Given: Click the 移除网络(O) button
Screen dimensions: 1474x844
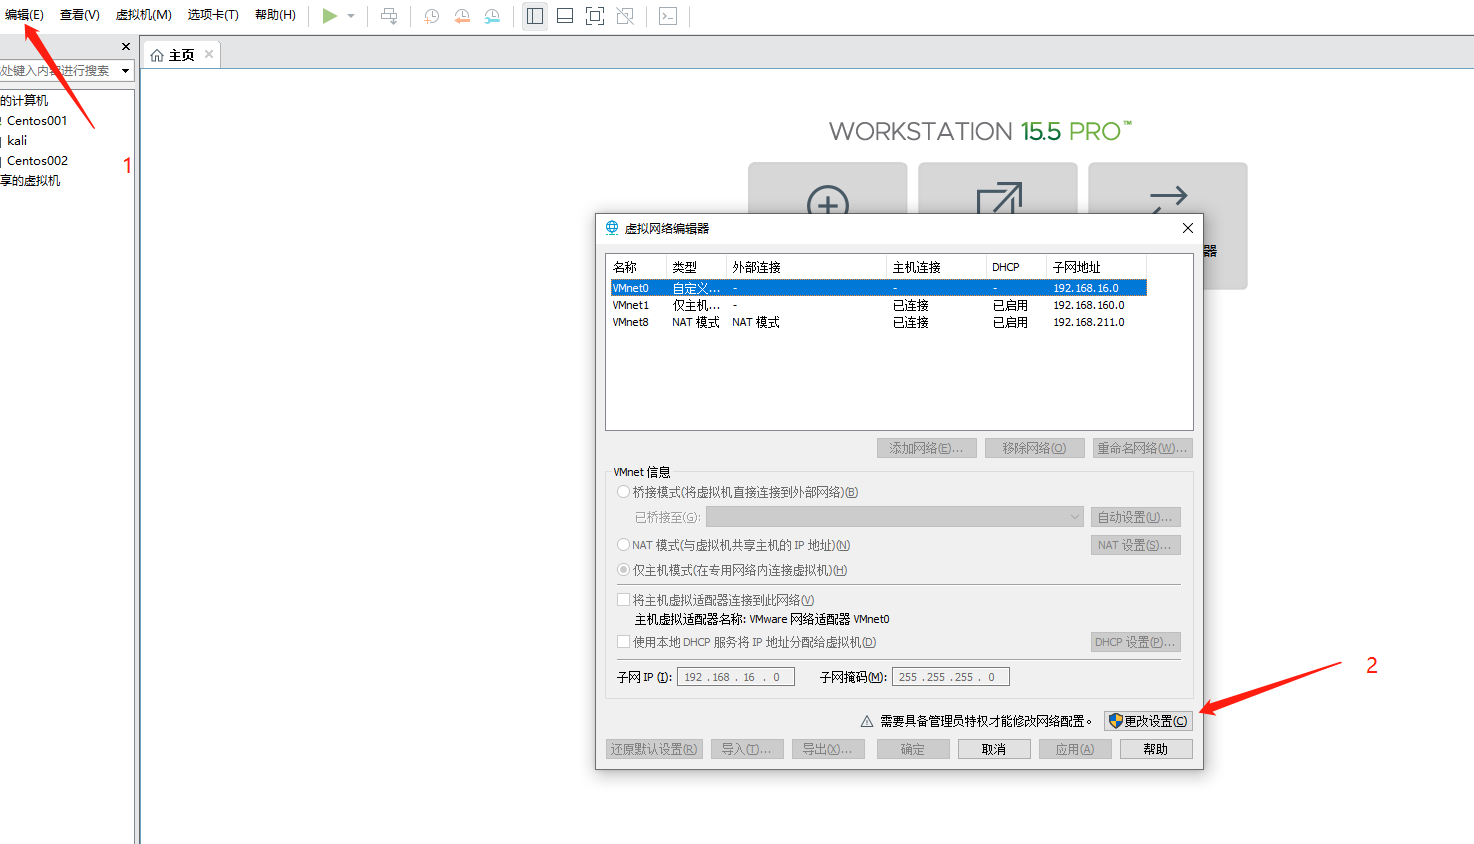Looking at the screenshot, I should pyautogui.click(x=1035, y=448).
